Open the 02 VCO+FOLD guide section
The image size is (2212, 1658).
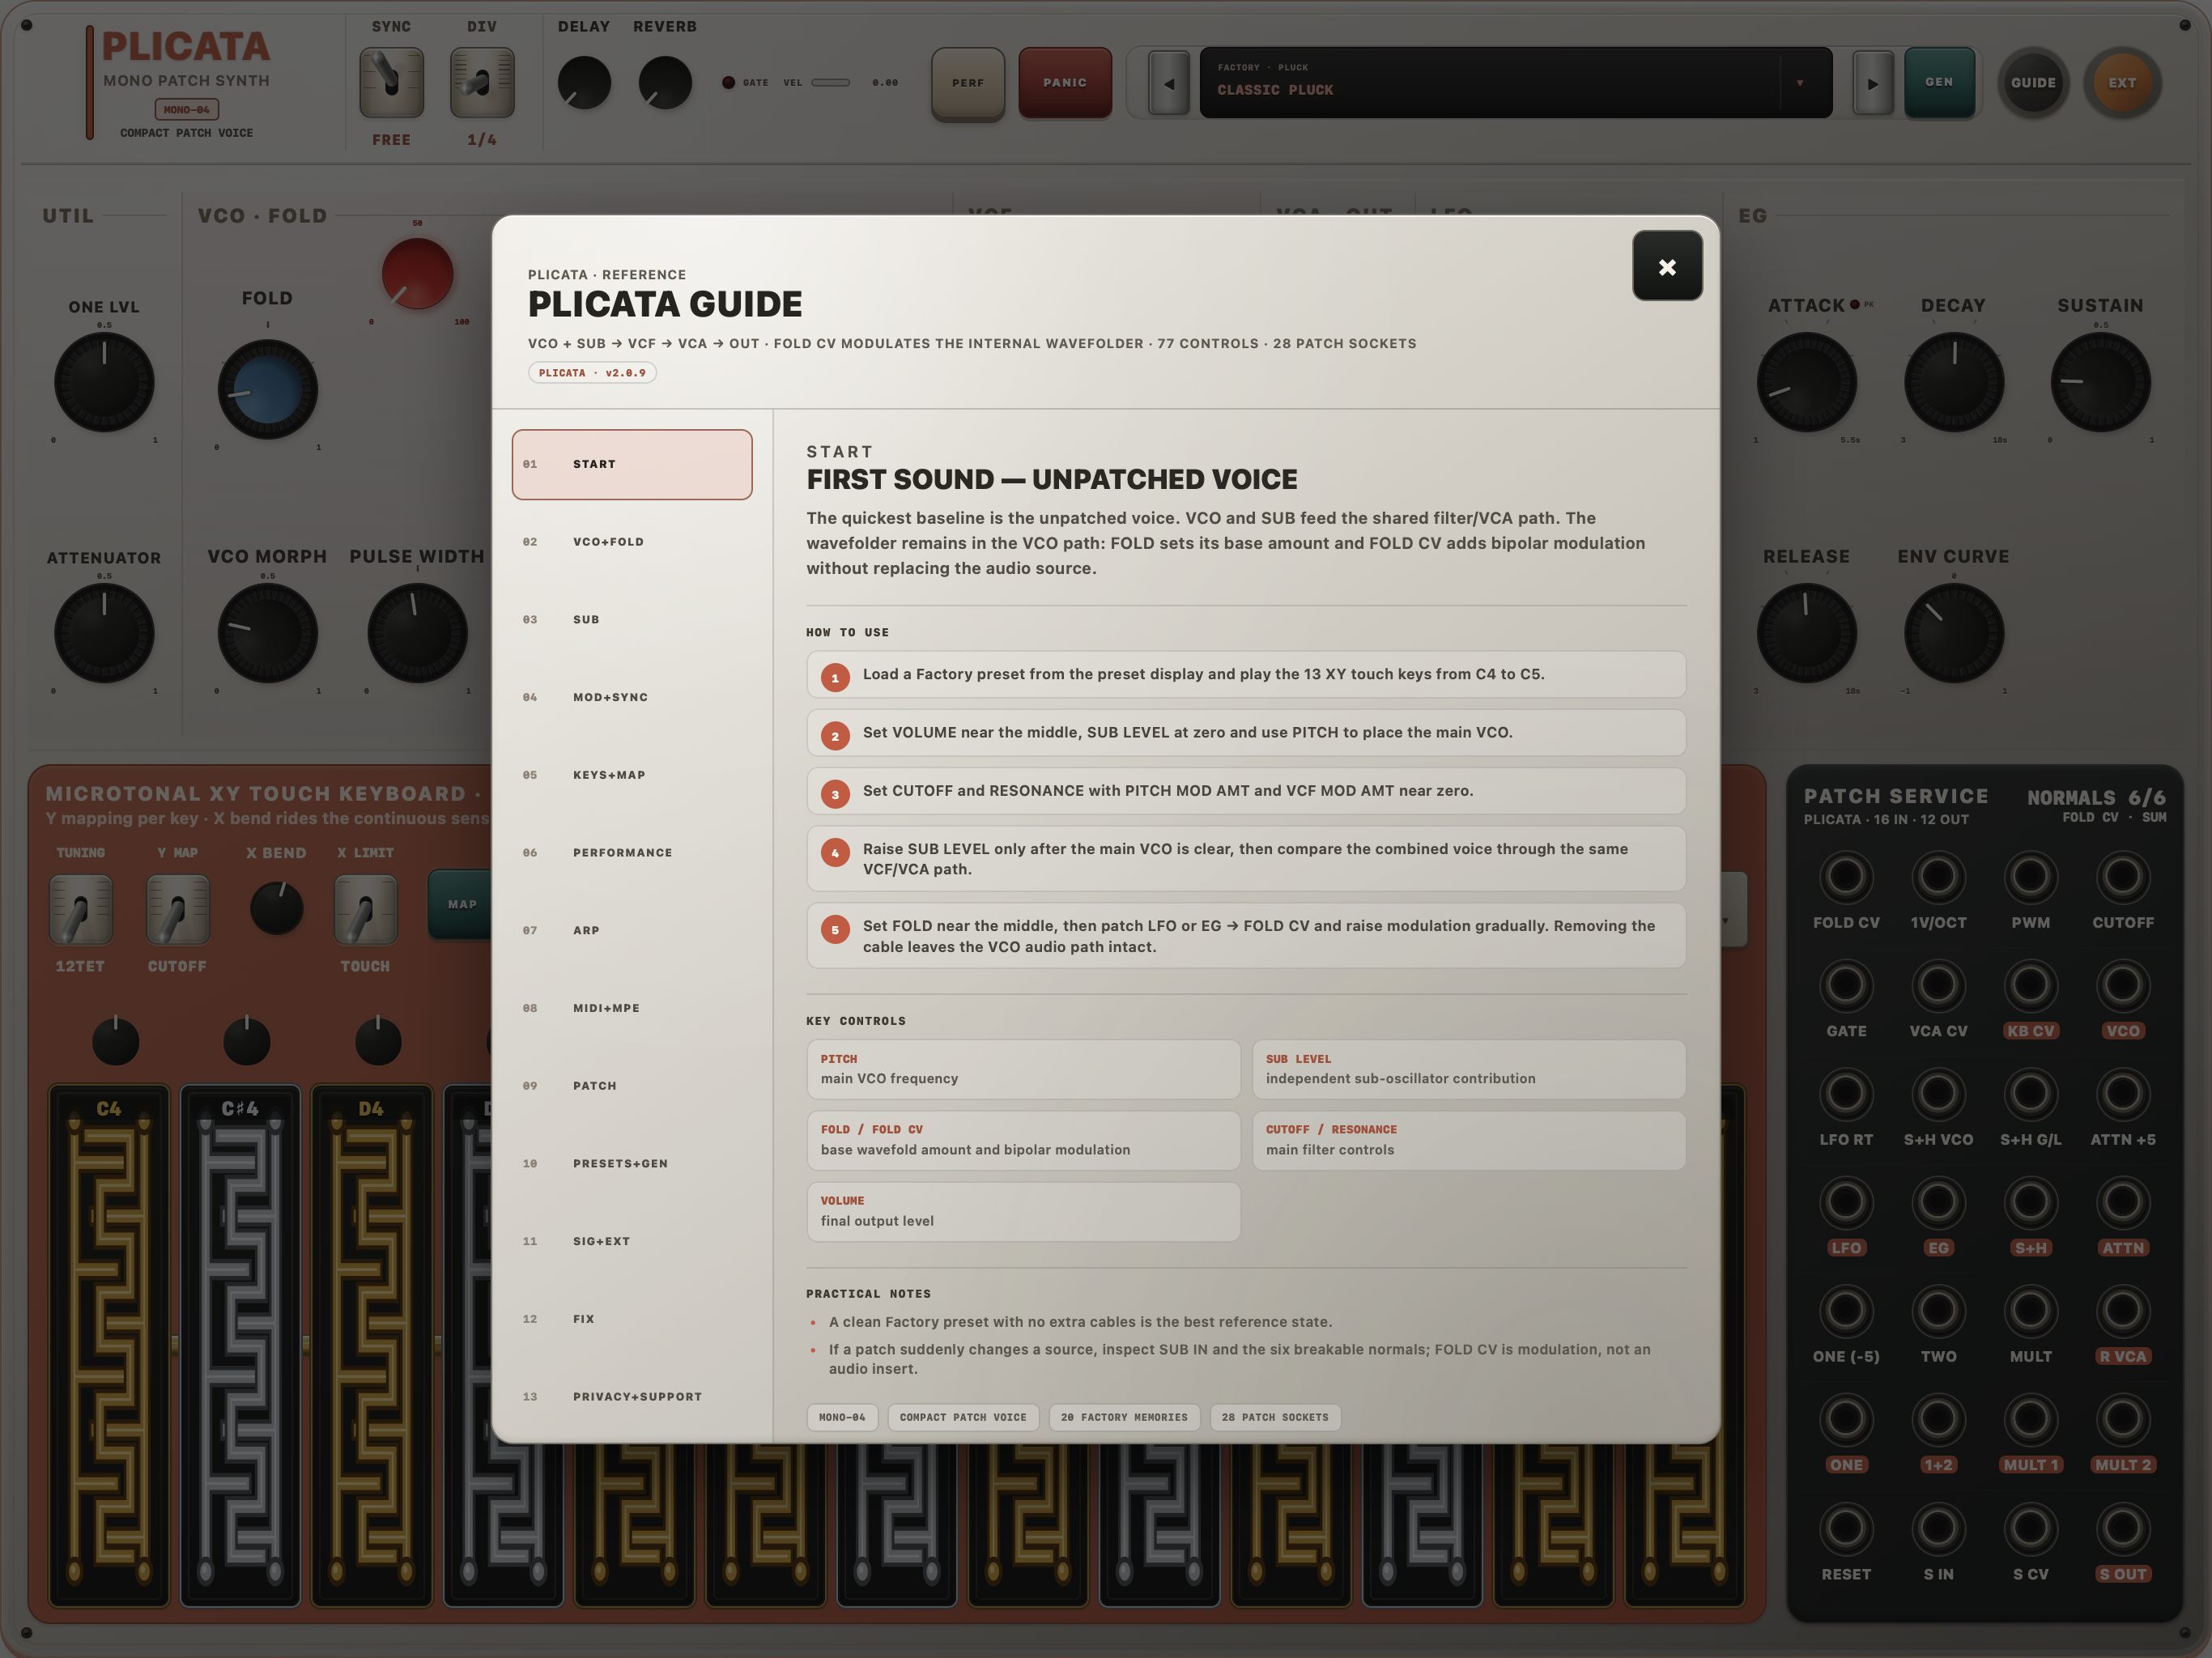tap(632, 542)
